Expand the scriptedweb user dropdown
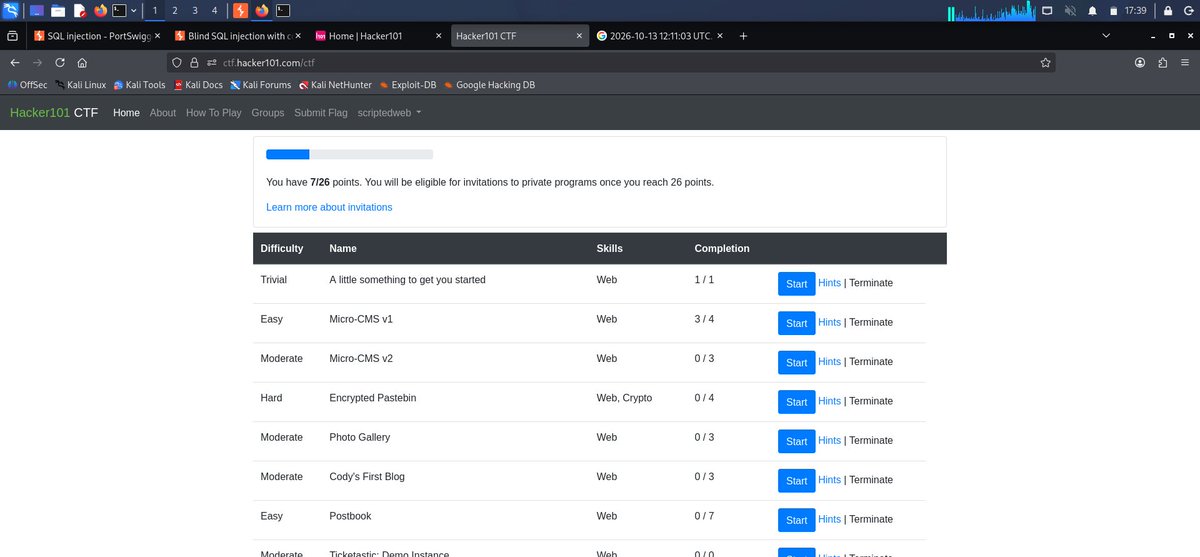The width and height of the screenshot is (1200, 557). pyautogui.click(x=389, y=113)
